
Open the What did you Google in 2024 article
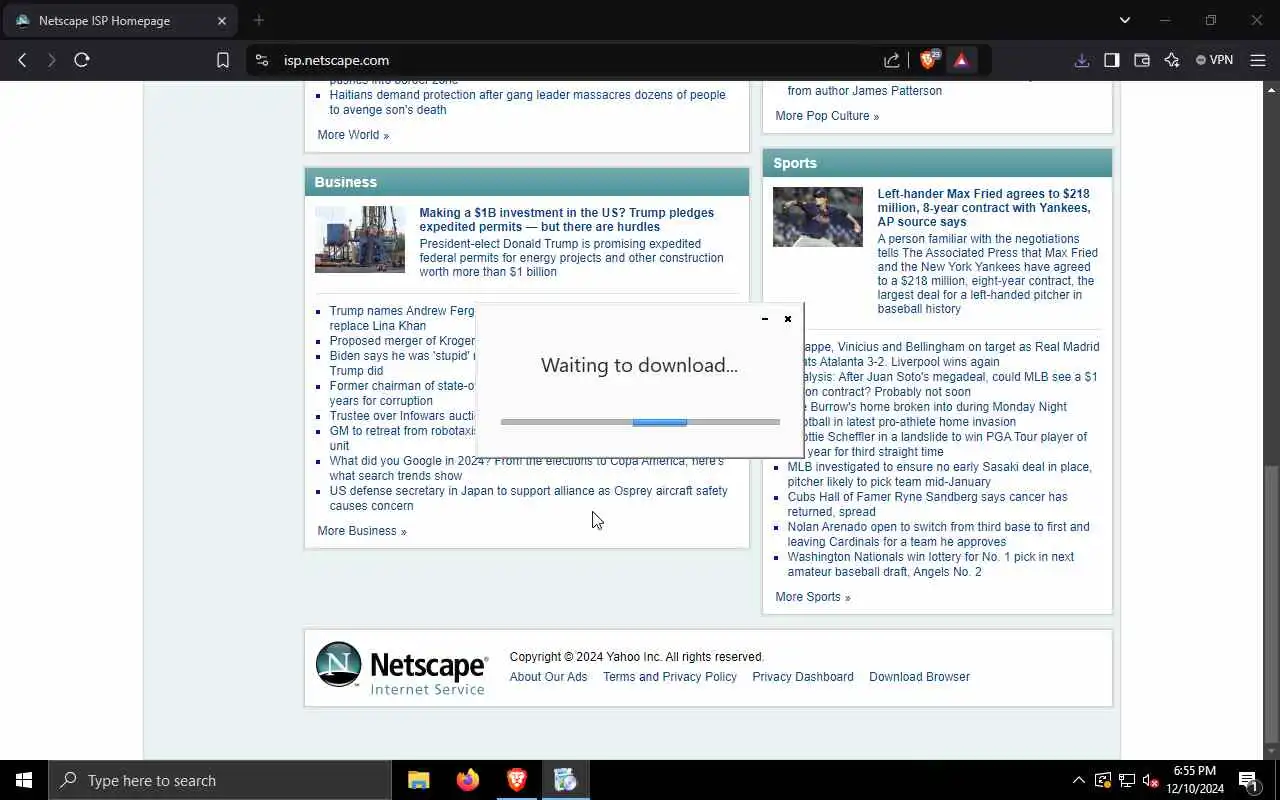pos(527,468)
